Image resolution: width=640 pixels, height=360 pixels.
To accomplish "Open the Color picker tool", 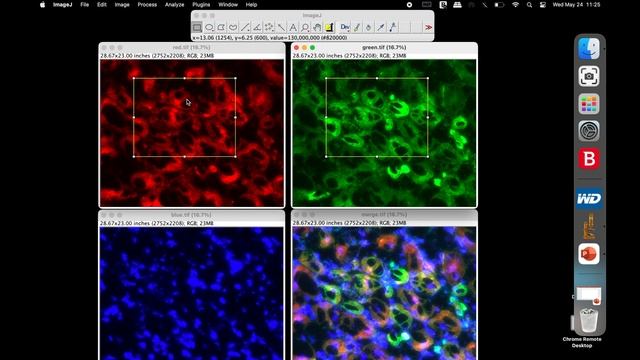I will click(329, 27).
